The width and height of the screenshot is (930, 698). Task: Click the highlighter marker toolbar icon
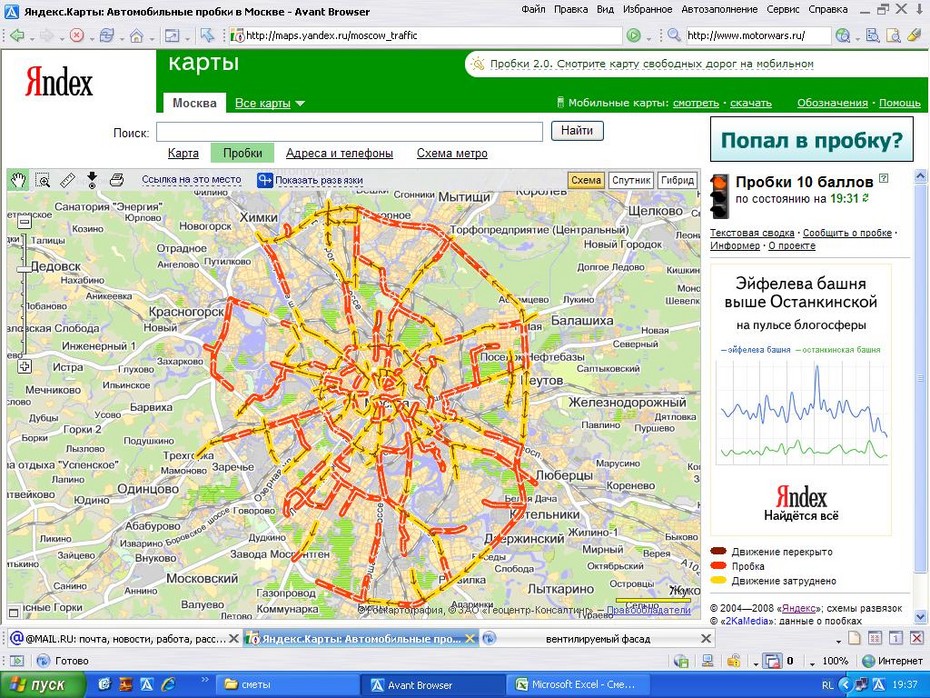(x=914, y=36)
